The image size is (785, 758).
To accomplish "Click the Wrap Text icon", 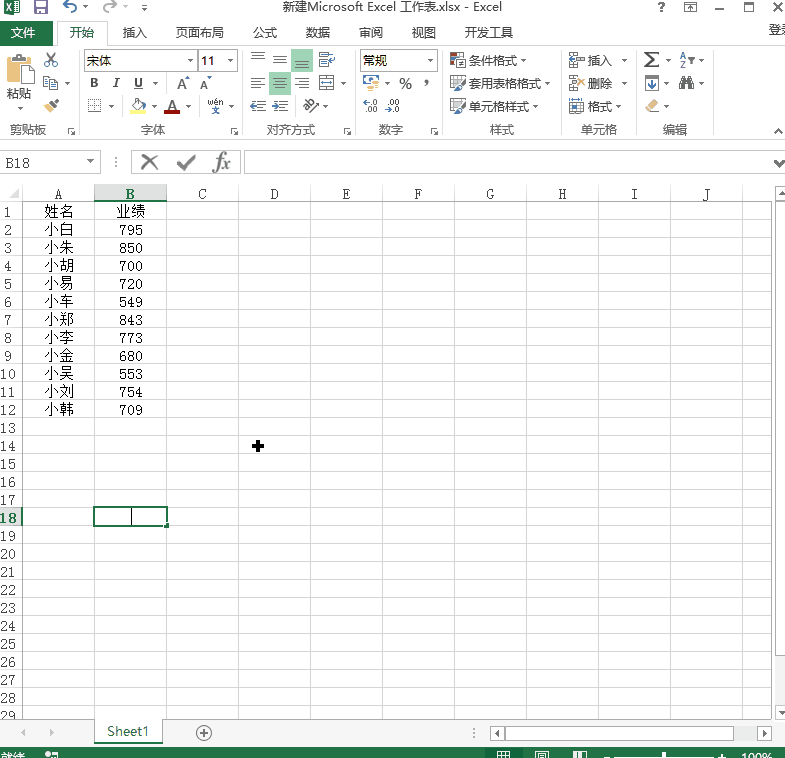I will pos(327,60).
